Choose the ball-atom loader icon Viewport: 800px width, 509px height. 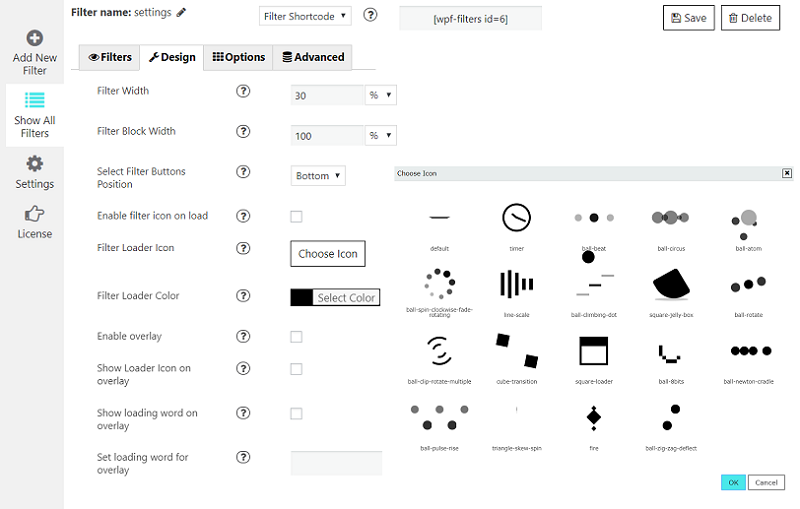(748, 220)
